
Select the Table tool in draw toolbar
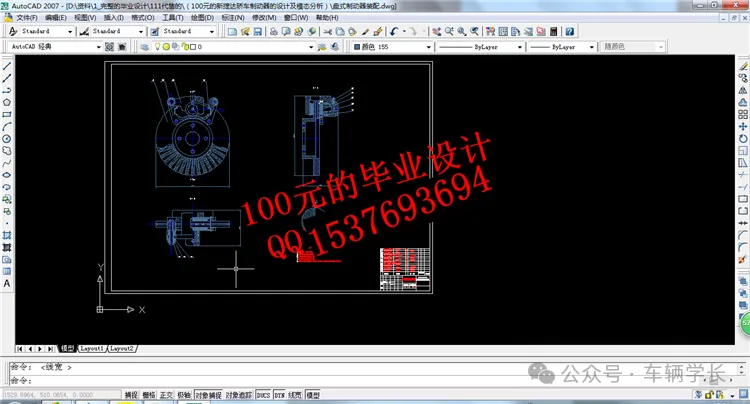point(7,272)
